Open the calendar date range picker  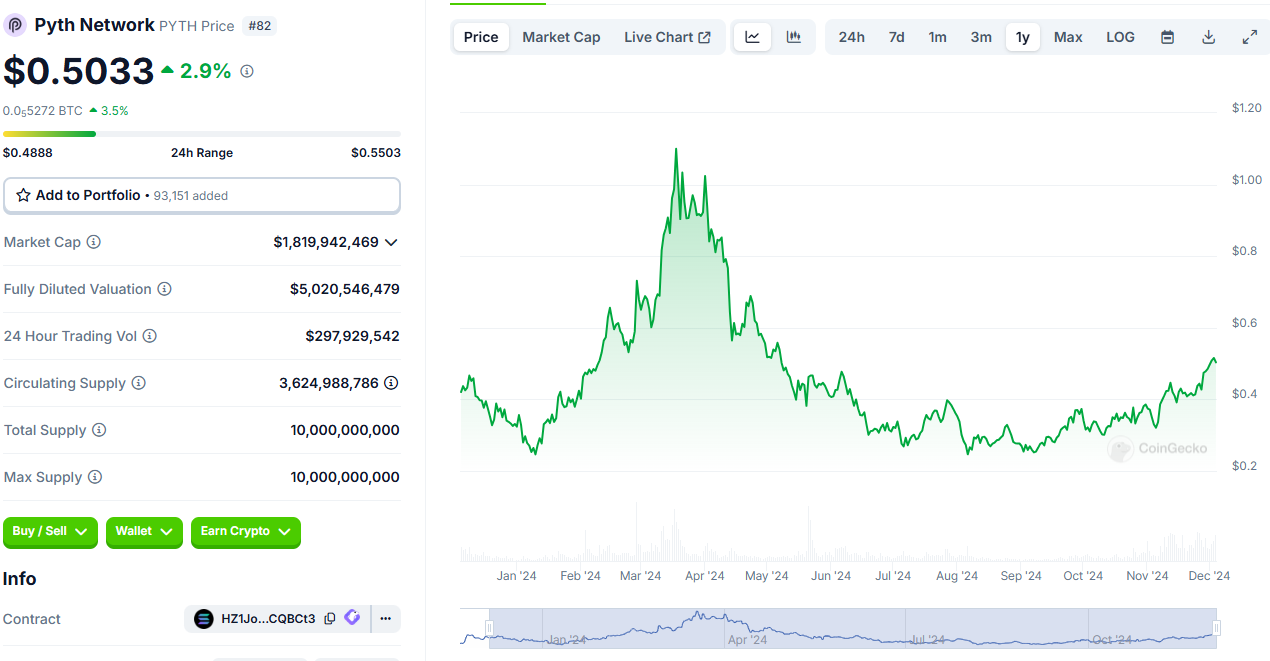pos(1167,37)
